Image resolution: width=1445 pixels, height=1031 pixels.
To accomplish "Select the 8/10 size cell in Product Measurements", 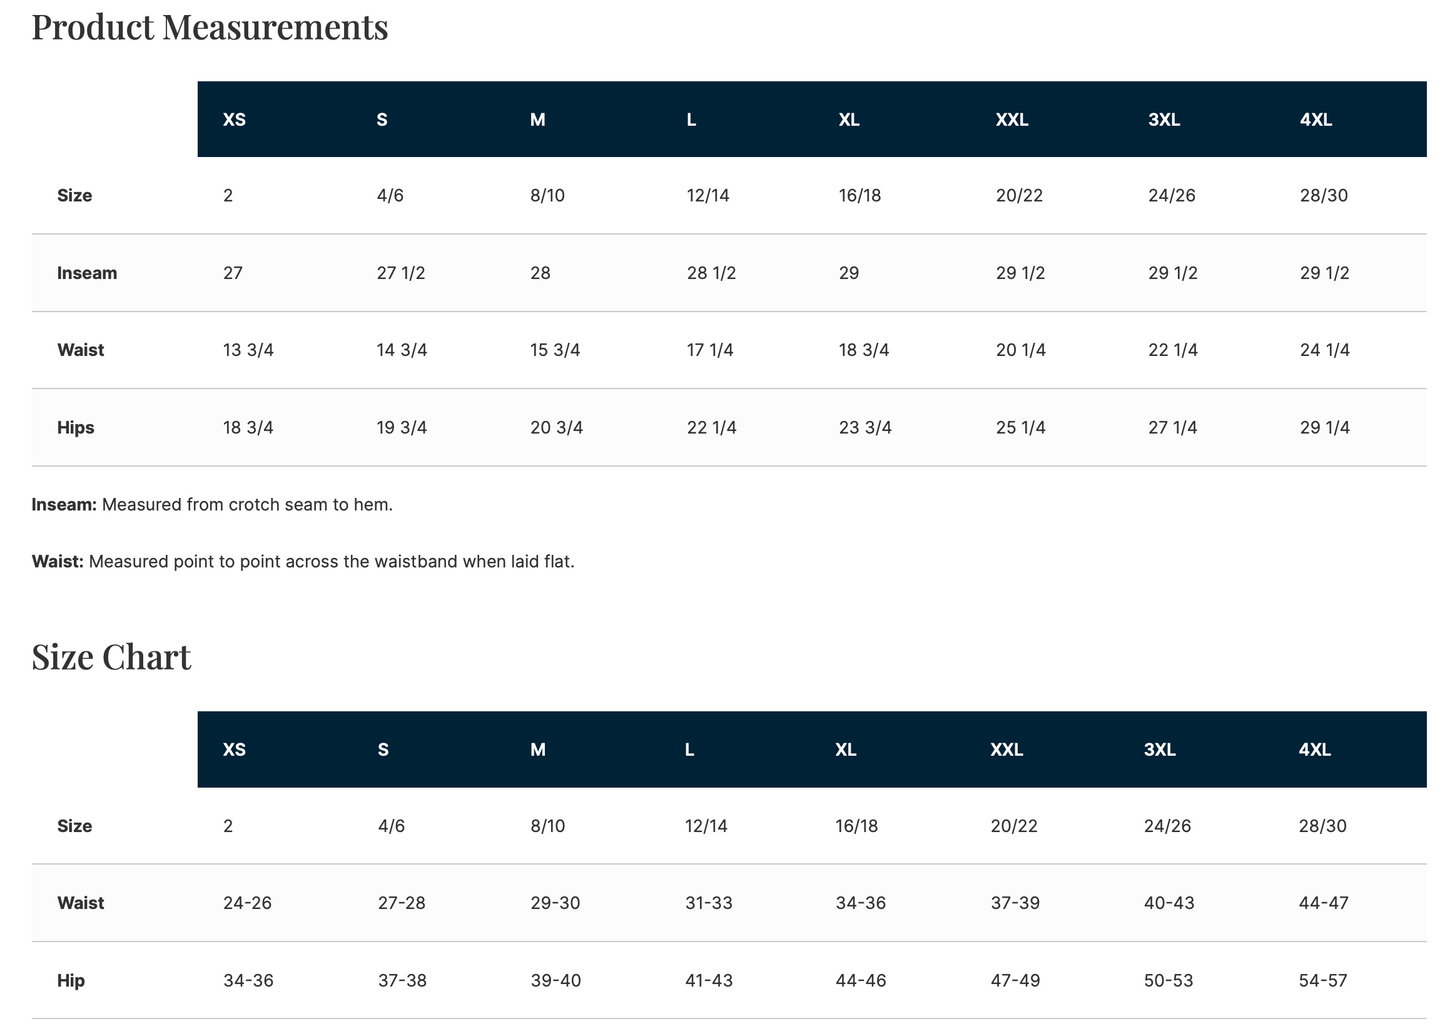I will point(547,196).
